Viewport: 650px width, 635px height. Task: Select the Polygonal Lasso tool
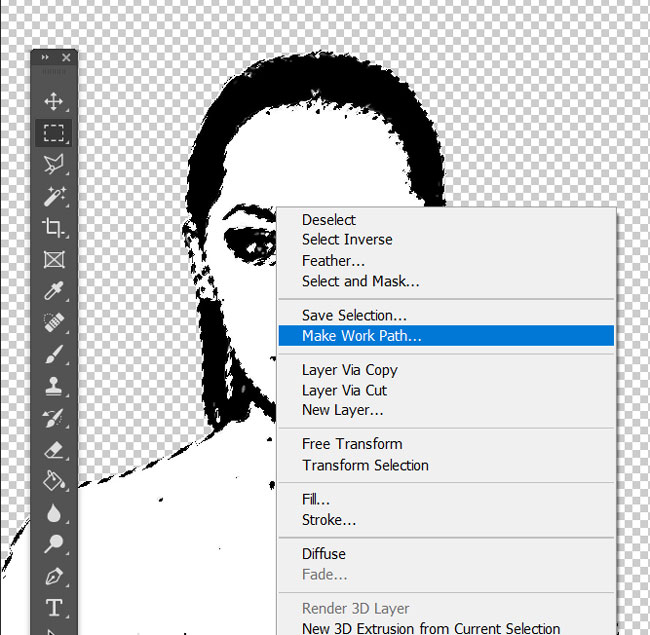(x=53, y=164)
